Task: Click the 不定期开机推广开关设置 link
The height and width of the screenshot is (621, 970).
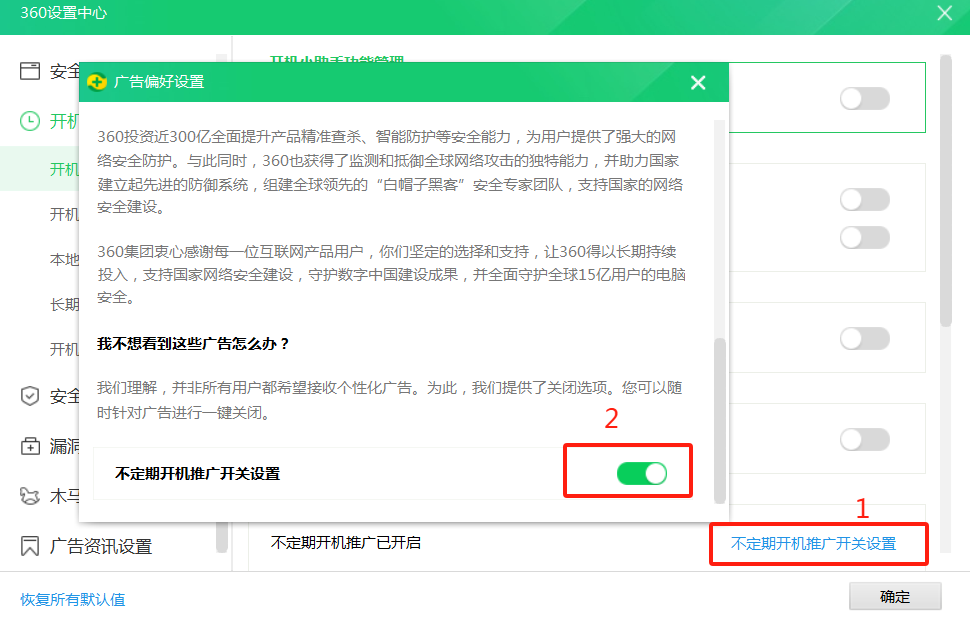Action: pos(813,544)
